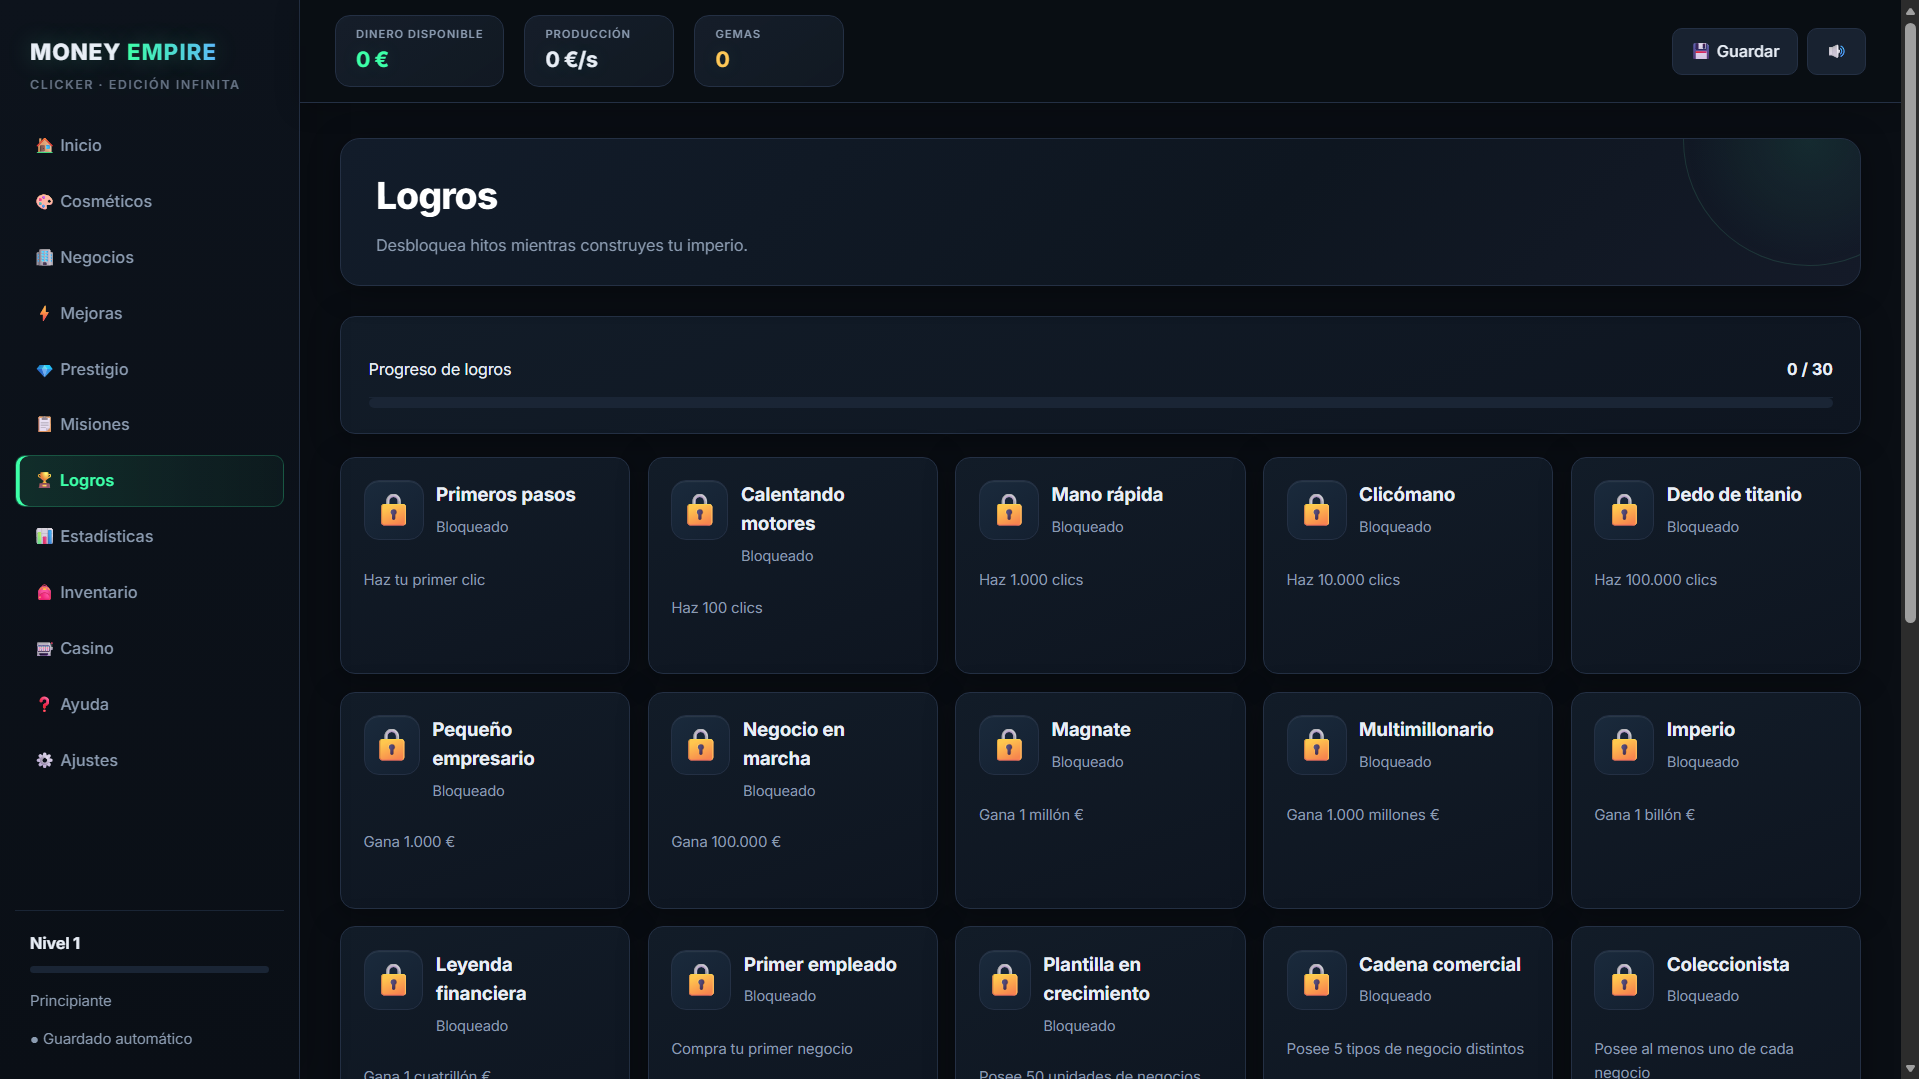This screenshot has width=1919, height=1079.
Task: Click the Gemas counter box
Action: 768,51
